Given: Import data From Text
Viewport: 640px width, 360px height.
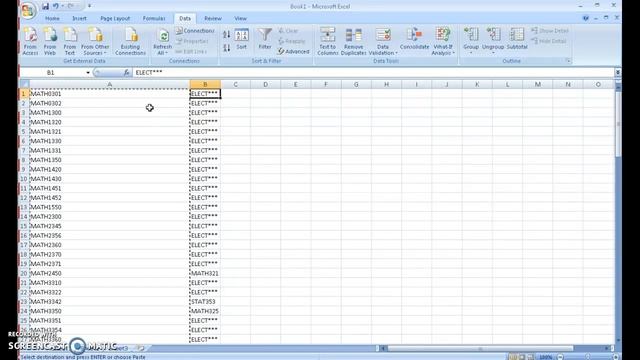Looking at the screenshot, I should pos(70,41).
